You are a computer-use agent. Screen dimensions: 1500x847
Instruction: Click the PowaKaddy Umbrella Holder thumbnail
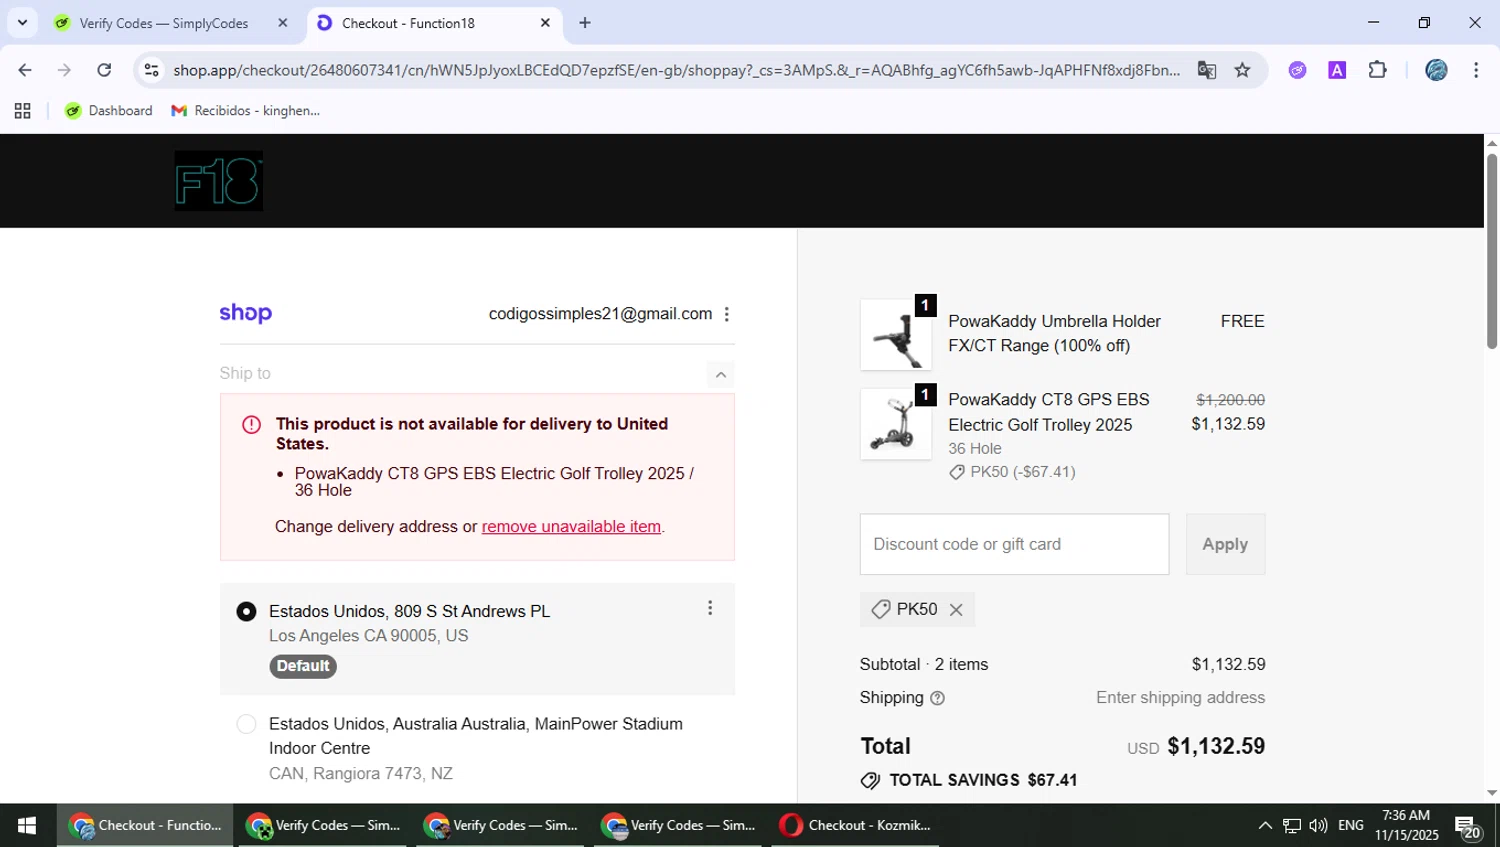point(895,335)
